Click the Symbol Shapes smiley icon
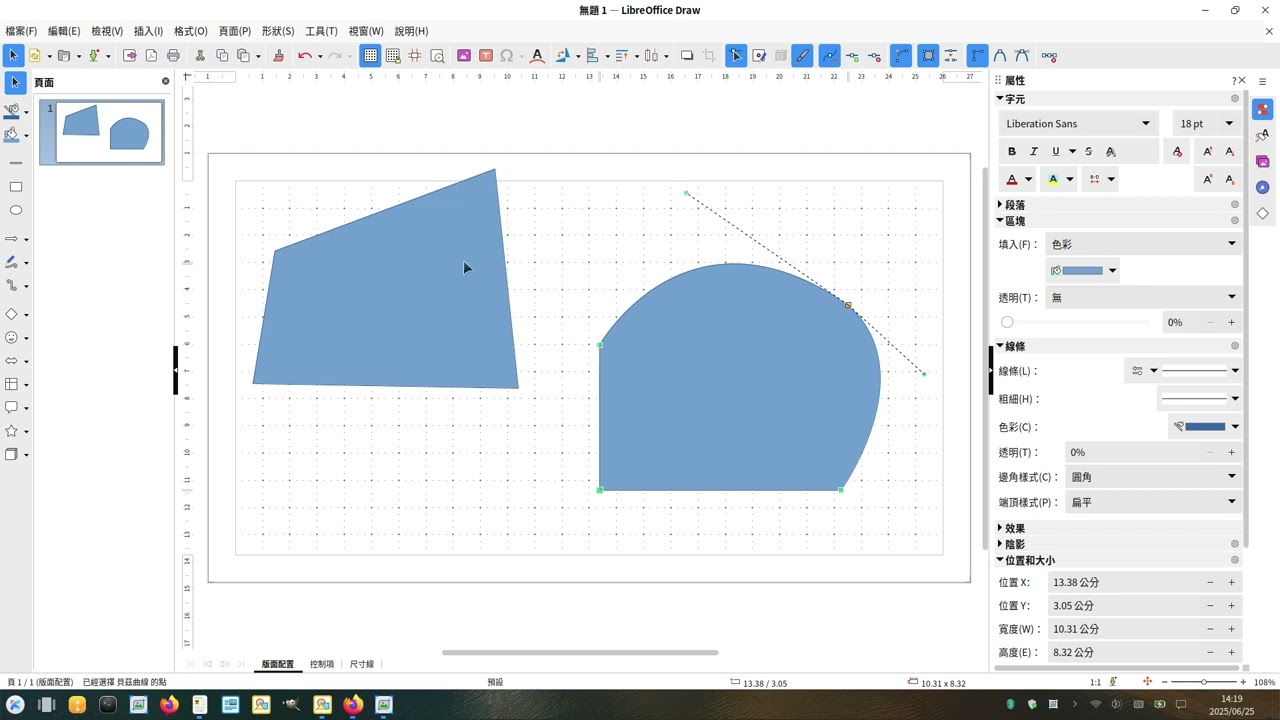1280x720 pixels. (x=12, y=338)
